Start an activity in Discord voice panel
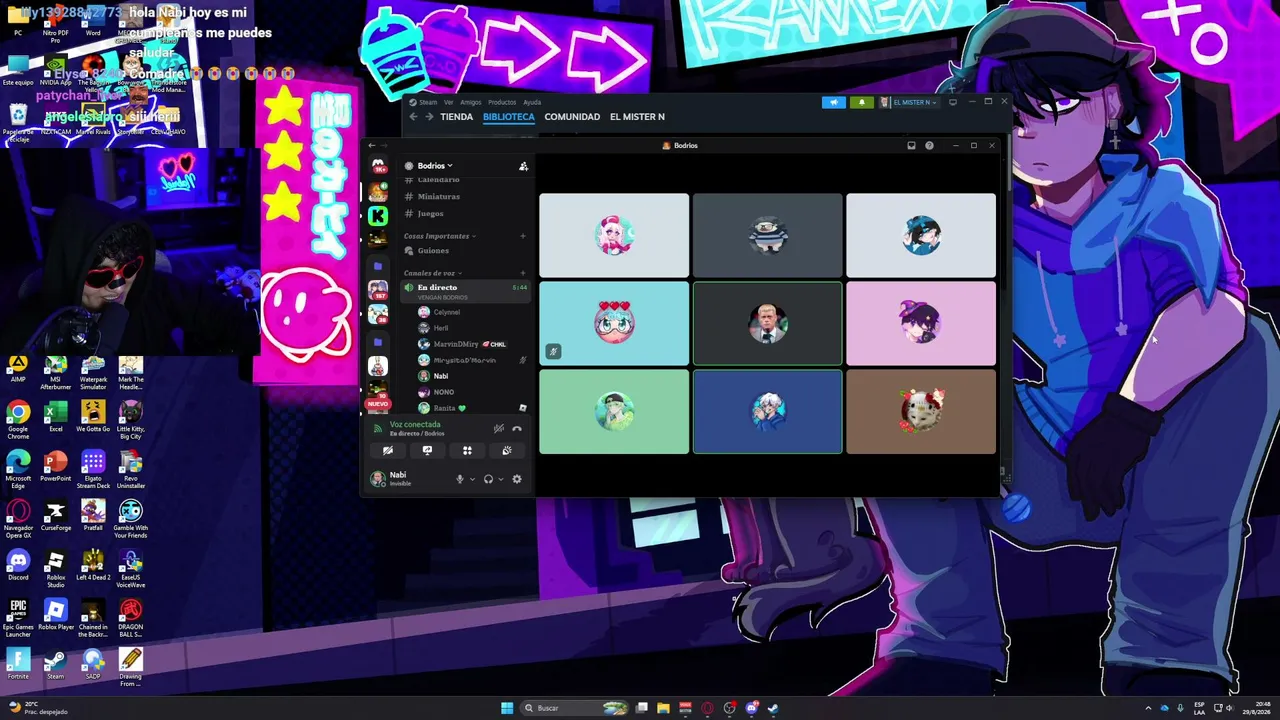This screenshot has width=1280, height=720. [467, 451]
